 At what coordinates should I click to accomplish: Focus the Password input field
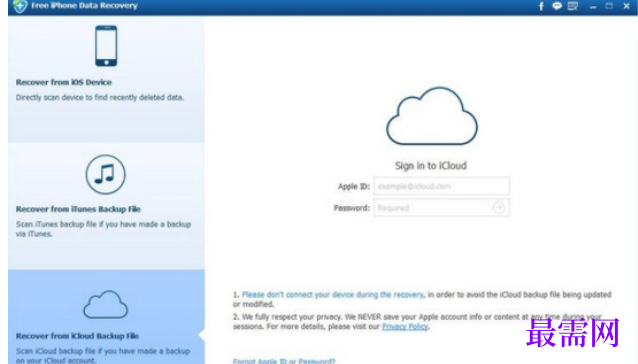441,208
